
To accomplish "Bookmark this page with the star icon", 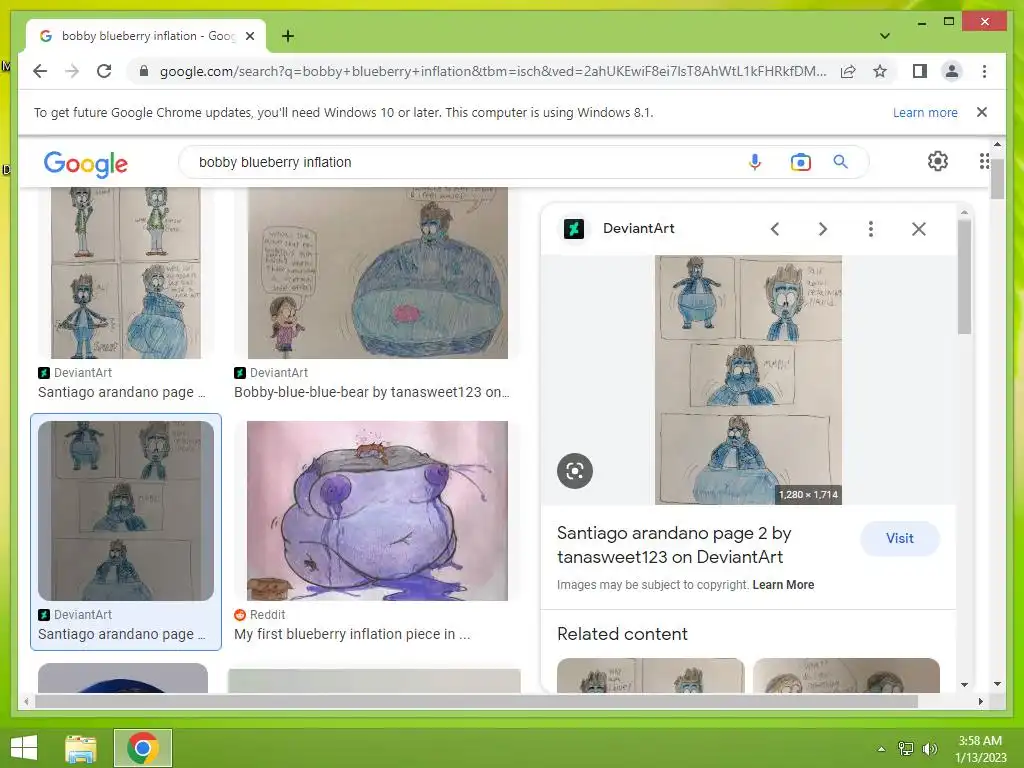I will 880,71.
